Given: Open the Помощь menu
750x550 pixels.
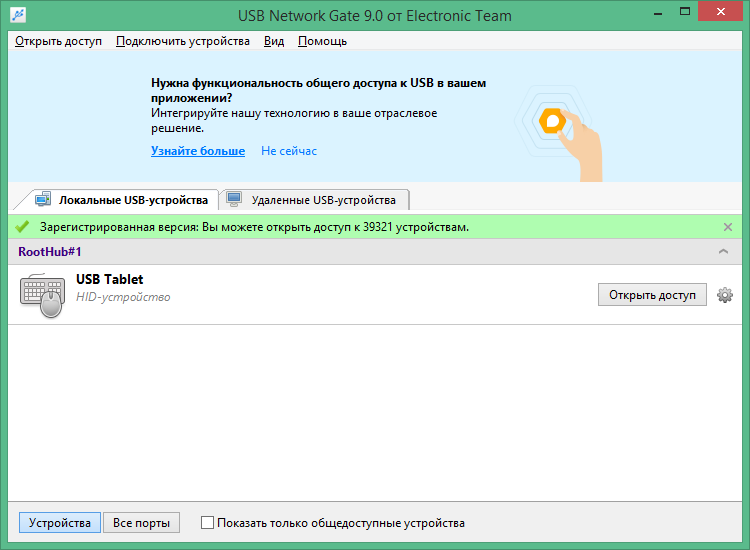Looking at the screenshot, I should click(x=322, y=41).
